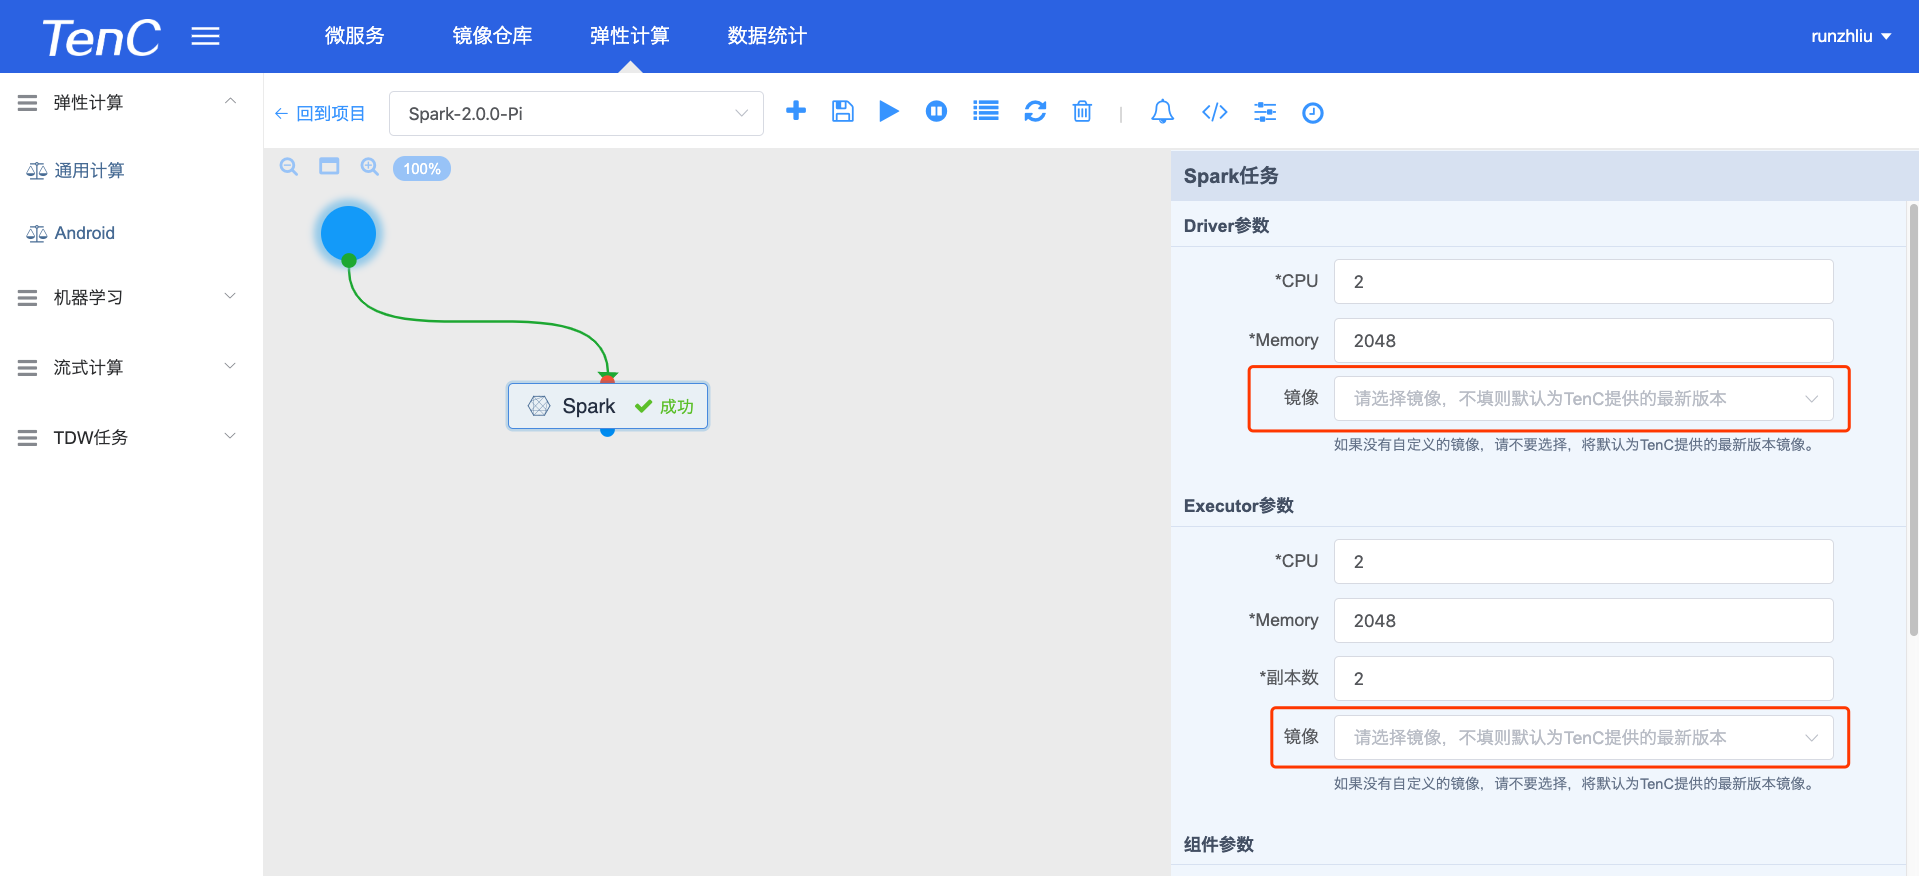The height and width of the screenshot is (876, 1919).
Task: Open the Driver 镜像 image dropdown
Action: pyautogui.click(x=1583, y=399)
